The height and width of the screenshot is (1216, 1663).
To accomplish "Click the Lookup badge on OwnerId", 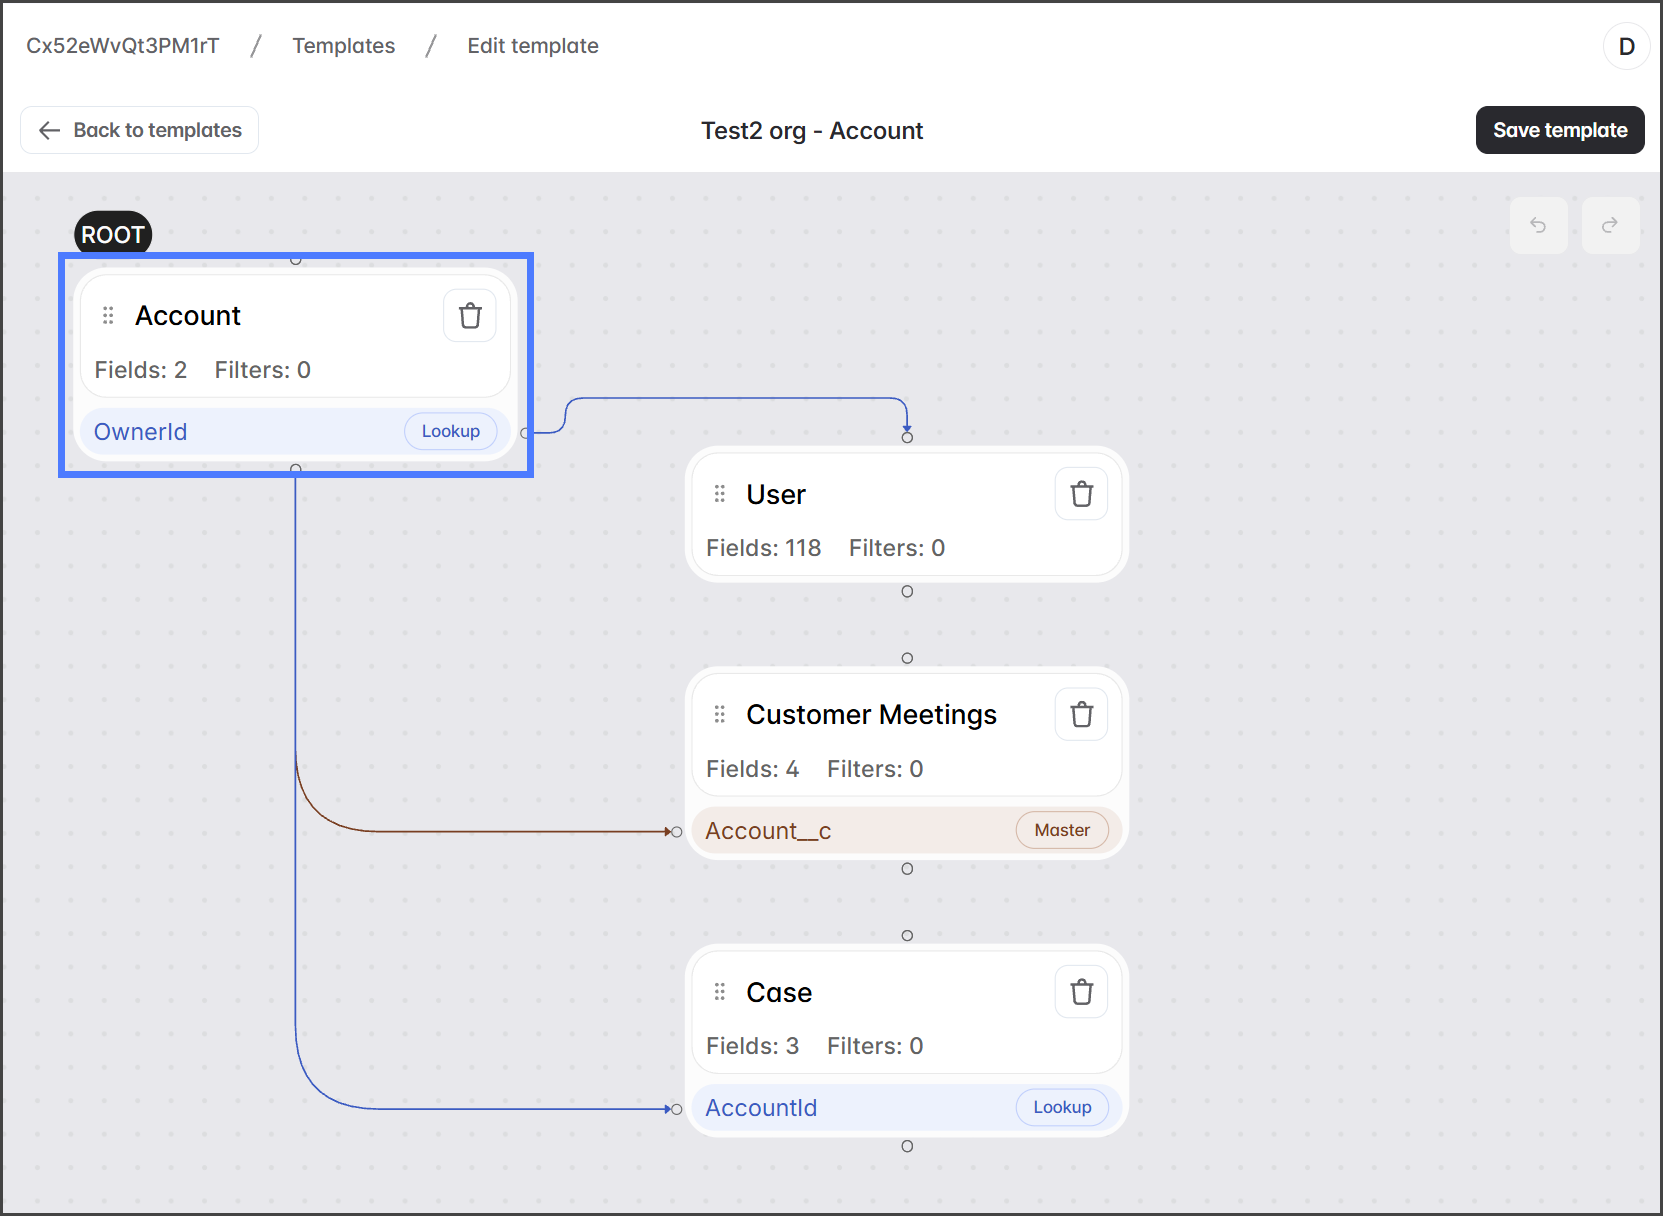I will pyautogui.click(x=450, y=432).
